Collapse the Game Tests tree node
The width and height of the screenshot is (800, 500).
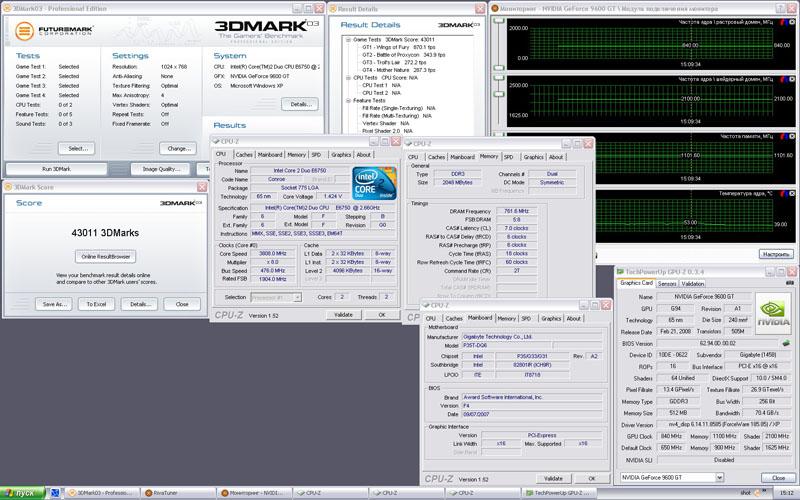348,39
